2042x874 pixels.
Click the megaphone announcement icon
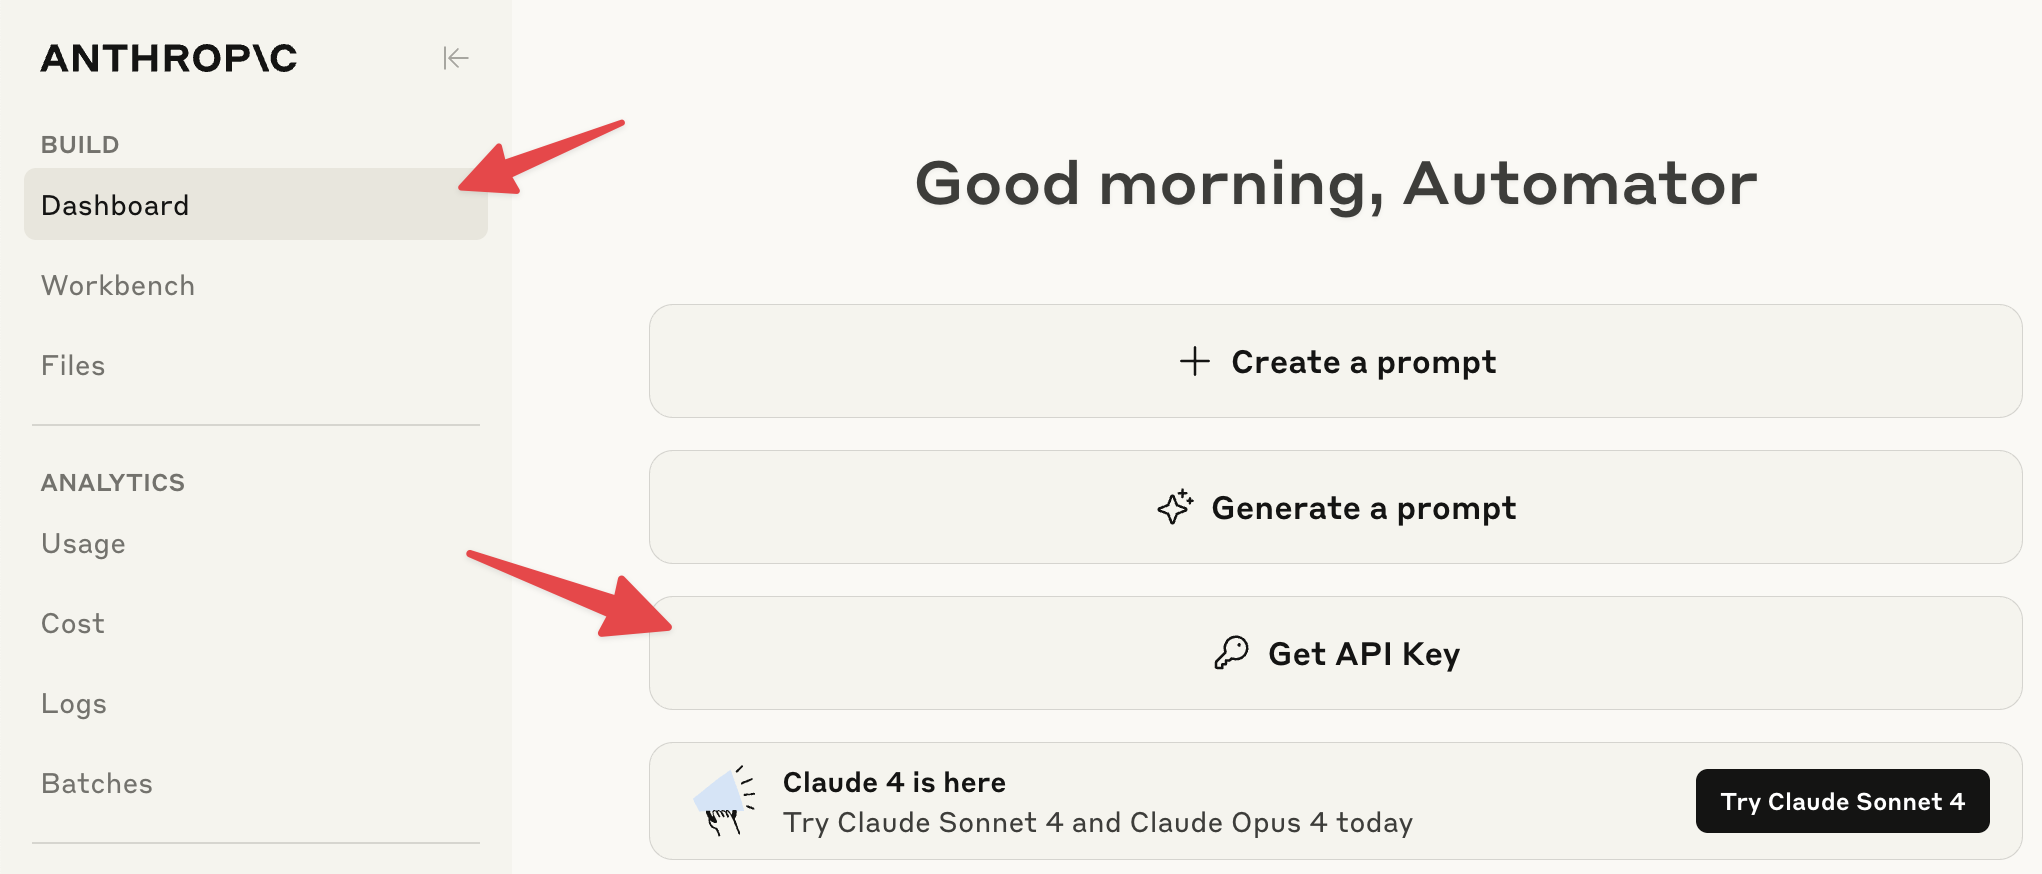[x=724, y=801]
